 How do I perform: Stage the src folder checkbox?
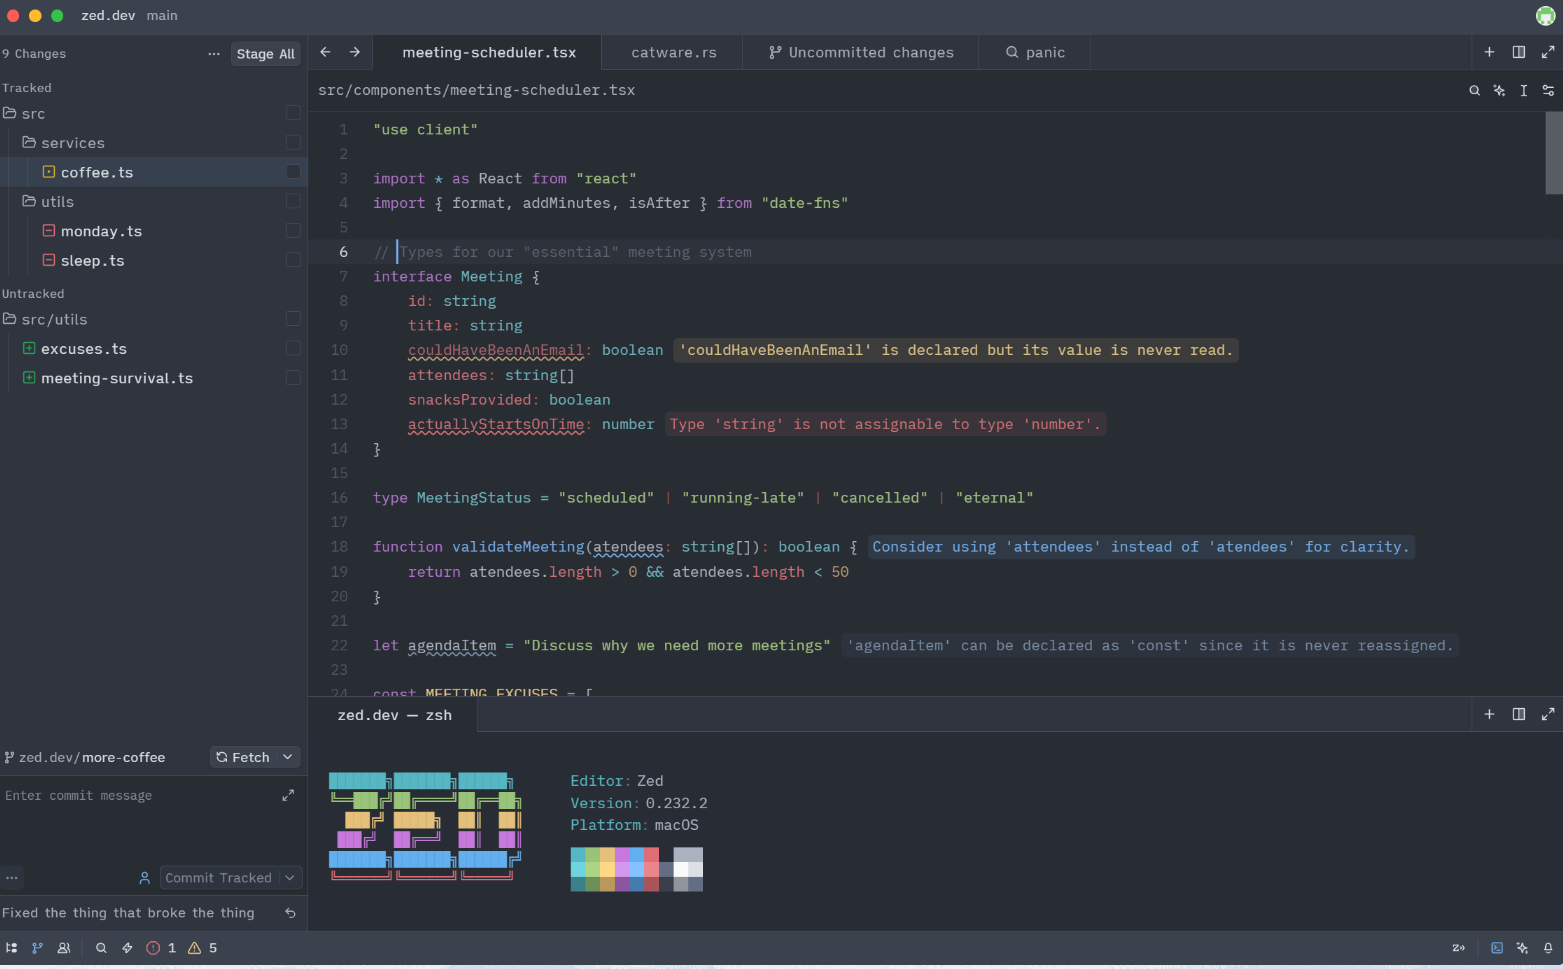coord(293,113)
